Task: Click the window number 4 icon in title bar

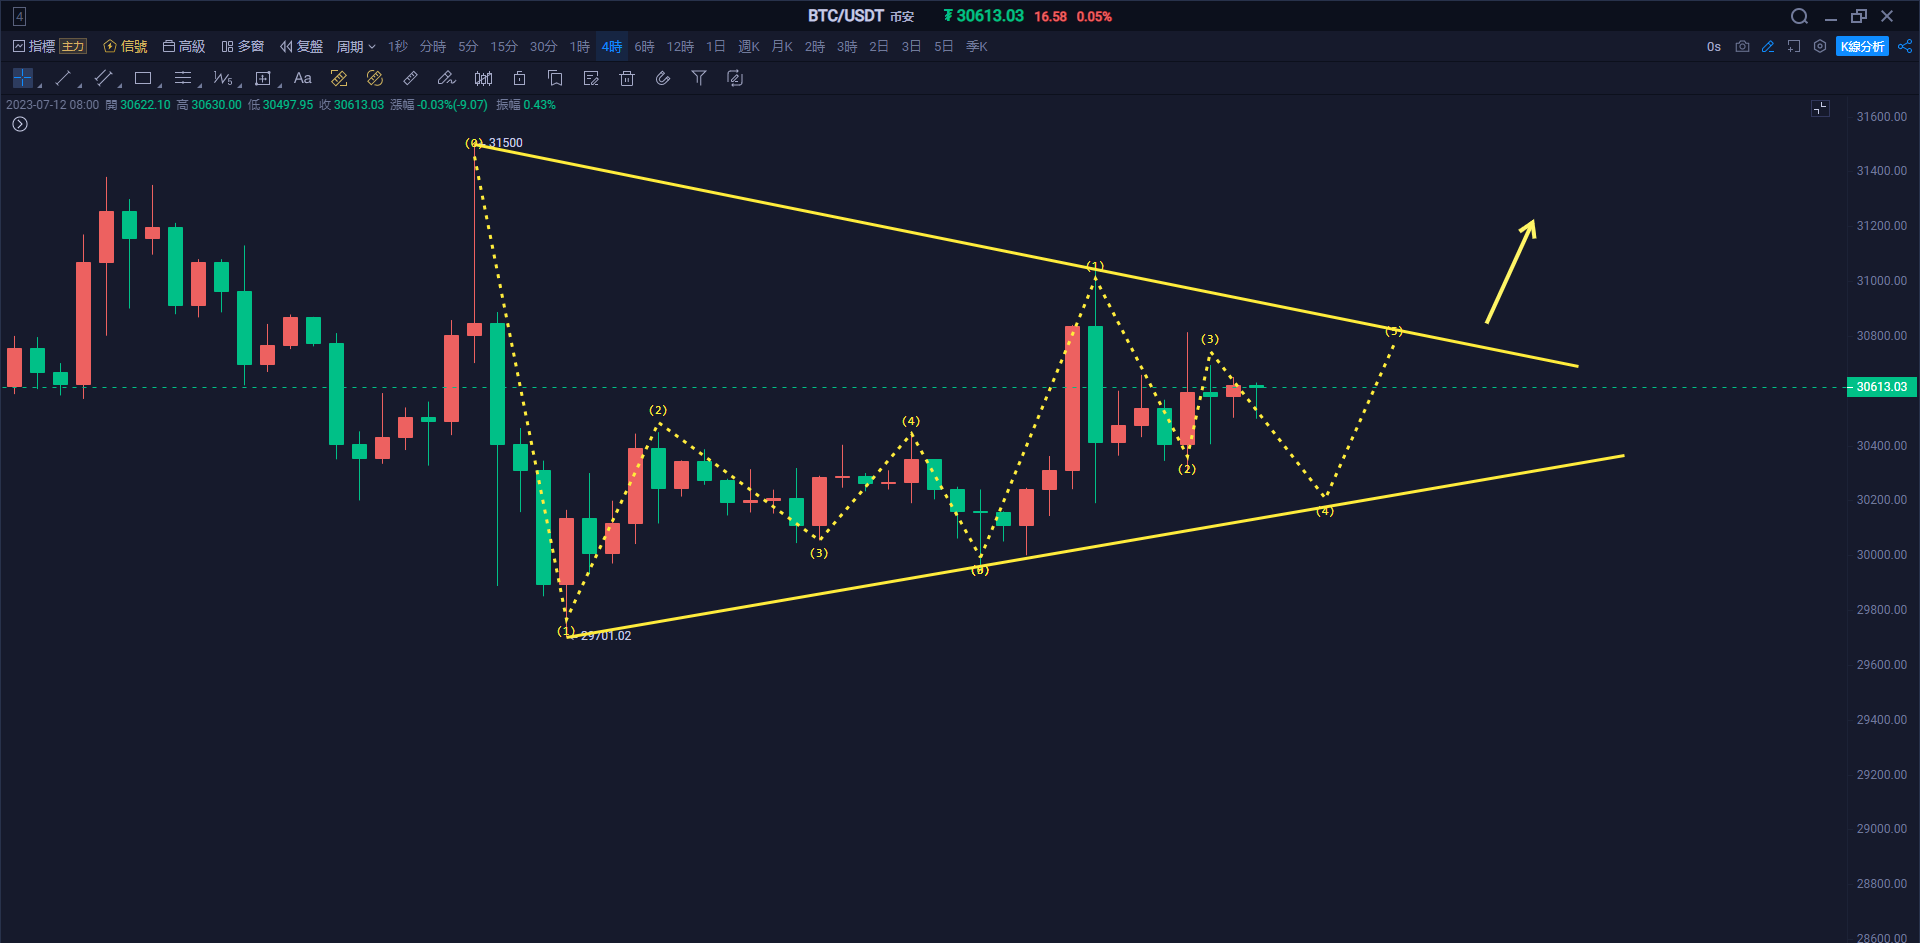Action: click(x=19, y=16)
